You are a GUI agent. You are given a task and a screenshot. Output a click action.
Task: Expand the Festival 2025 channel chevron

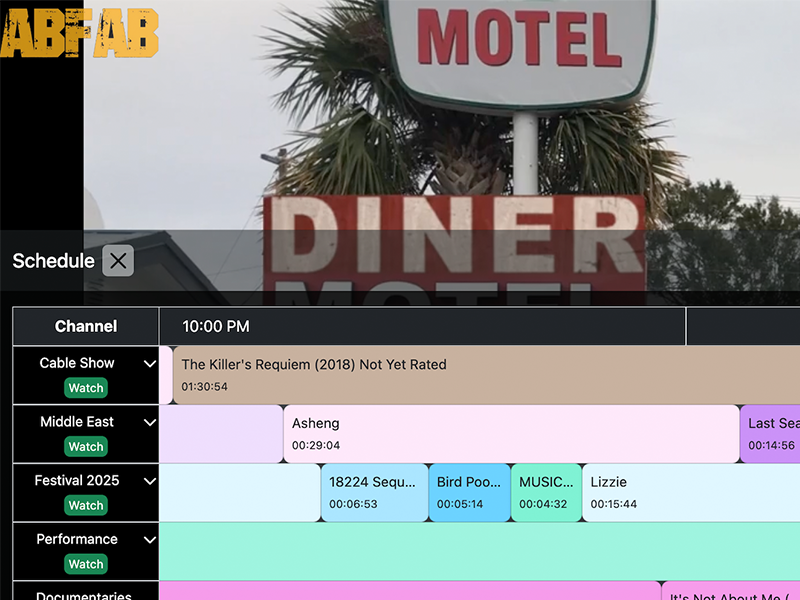click(x=149, y=481)
